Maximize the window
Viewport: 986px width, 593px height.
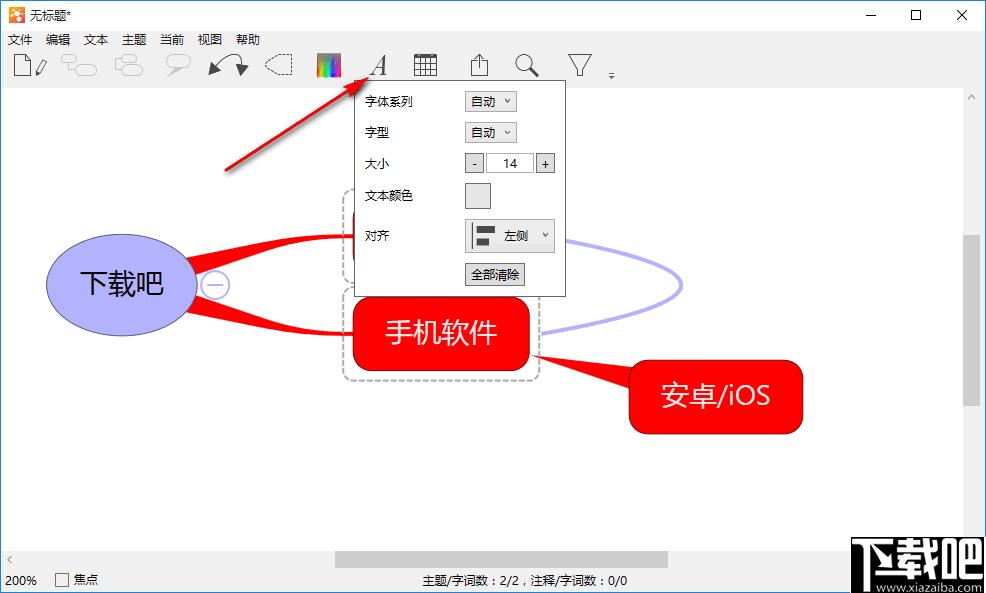click(x=916, y=15)
